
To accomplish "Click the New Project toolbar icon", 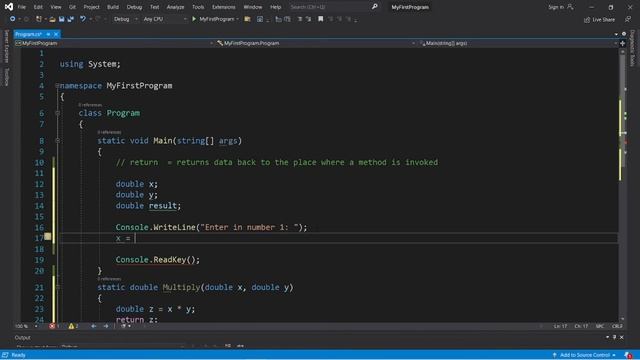I will [39, 19].
